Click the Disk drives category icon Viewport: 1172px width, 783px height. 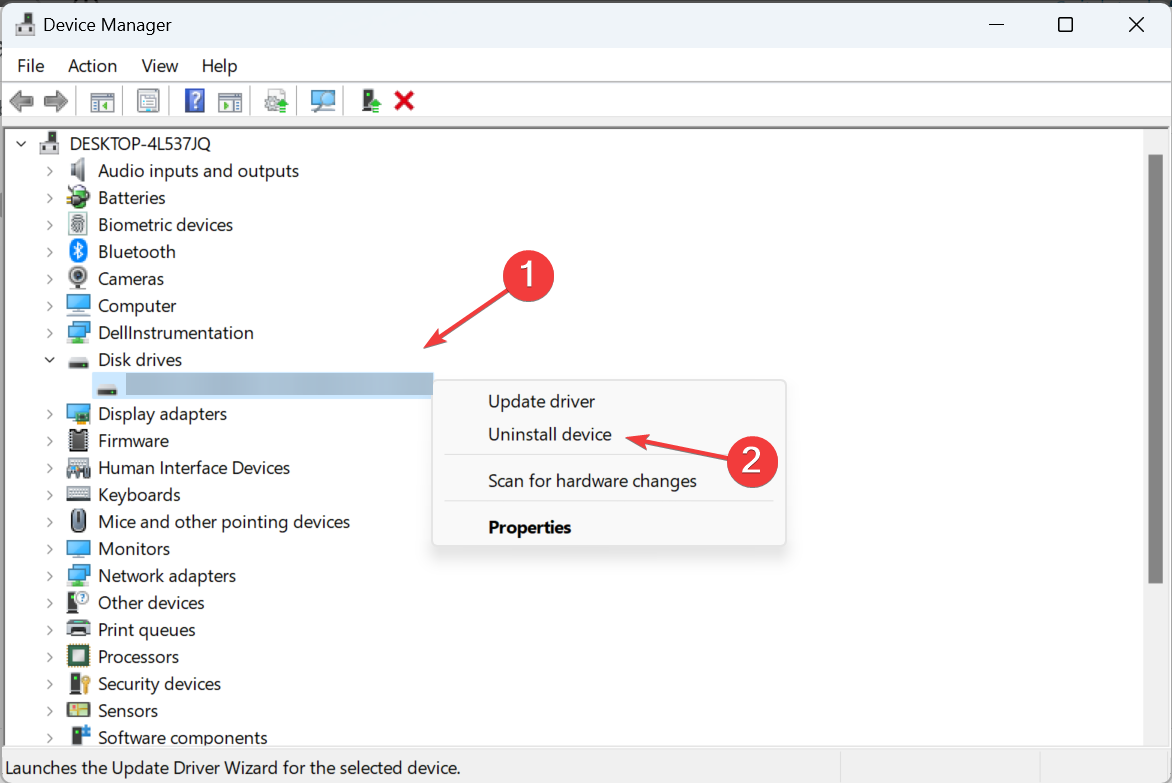78,362
